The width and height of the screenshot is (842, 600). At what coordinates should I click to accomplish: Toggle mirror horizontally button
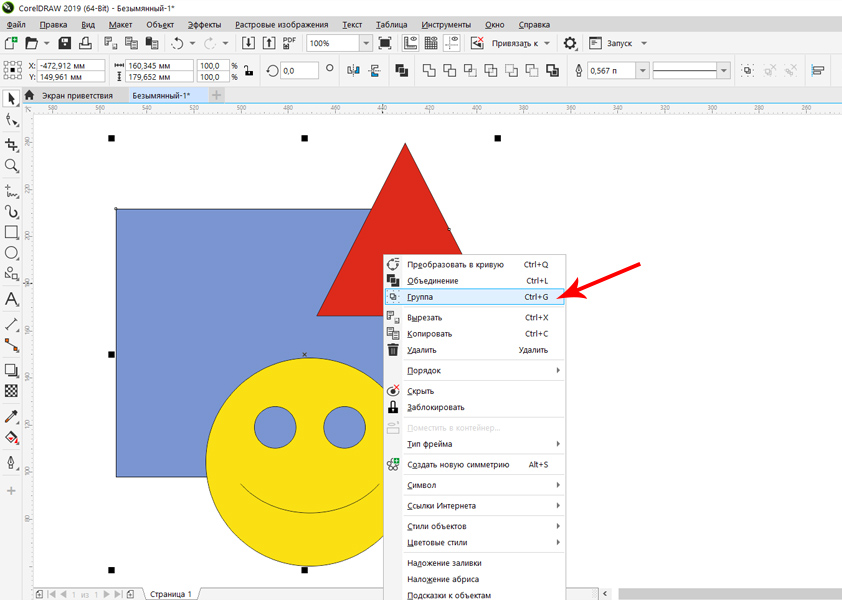pyautogui.click(x=353, y=71)
